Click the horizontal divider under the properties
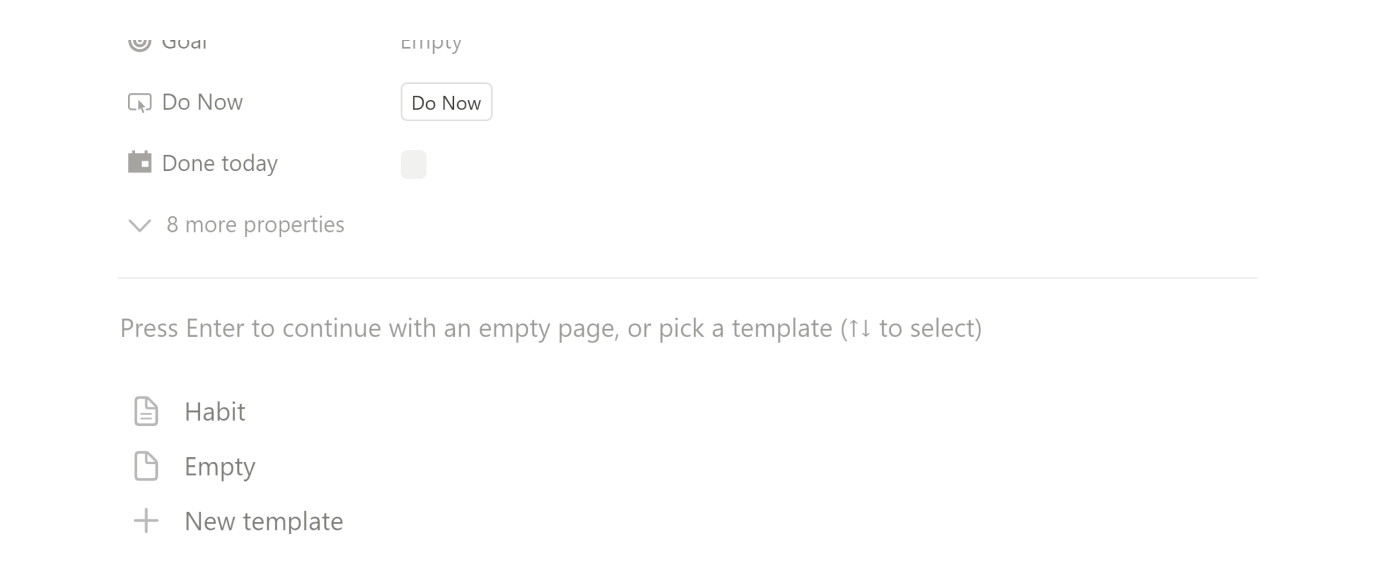The height and width of the screenshot is (574, 1376). coord(687,278)
